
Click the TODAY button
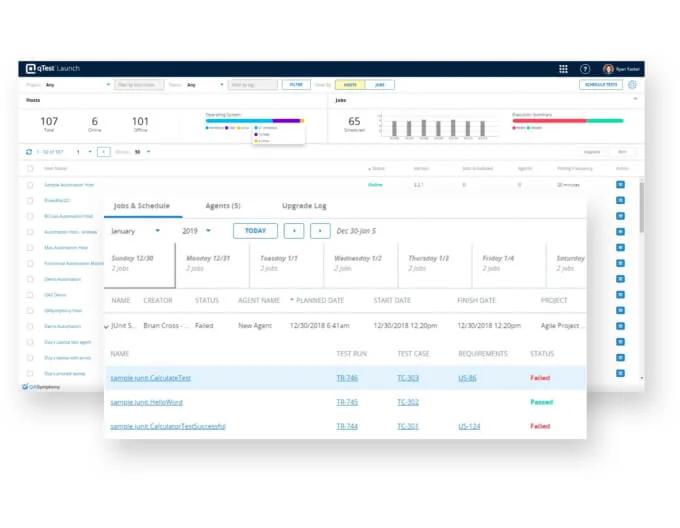tap(255, 231)
